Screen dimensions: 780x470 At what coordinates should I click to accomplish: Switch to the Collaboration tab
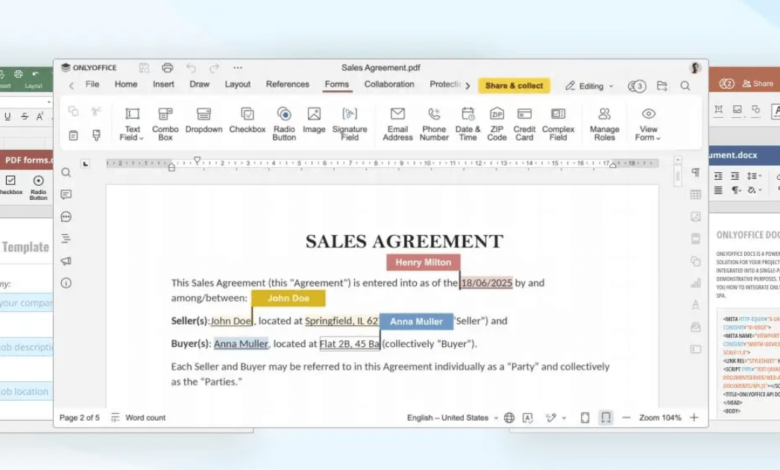coord(389,85)
